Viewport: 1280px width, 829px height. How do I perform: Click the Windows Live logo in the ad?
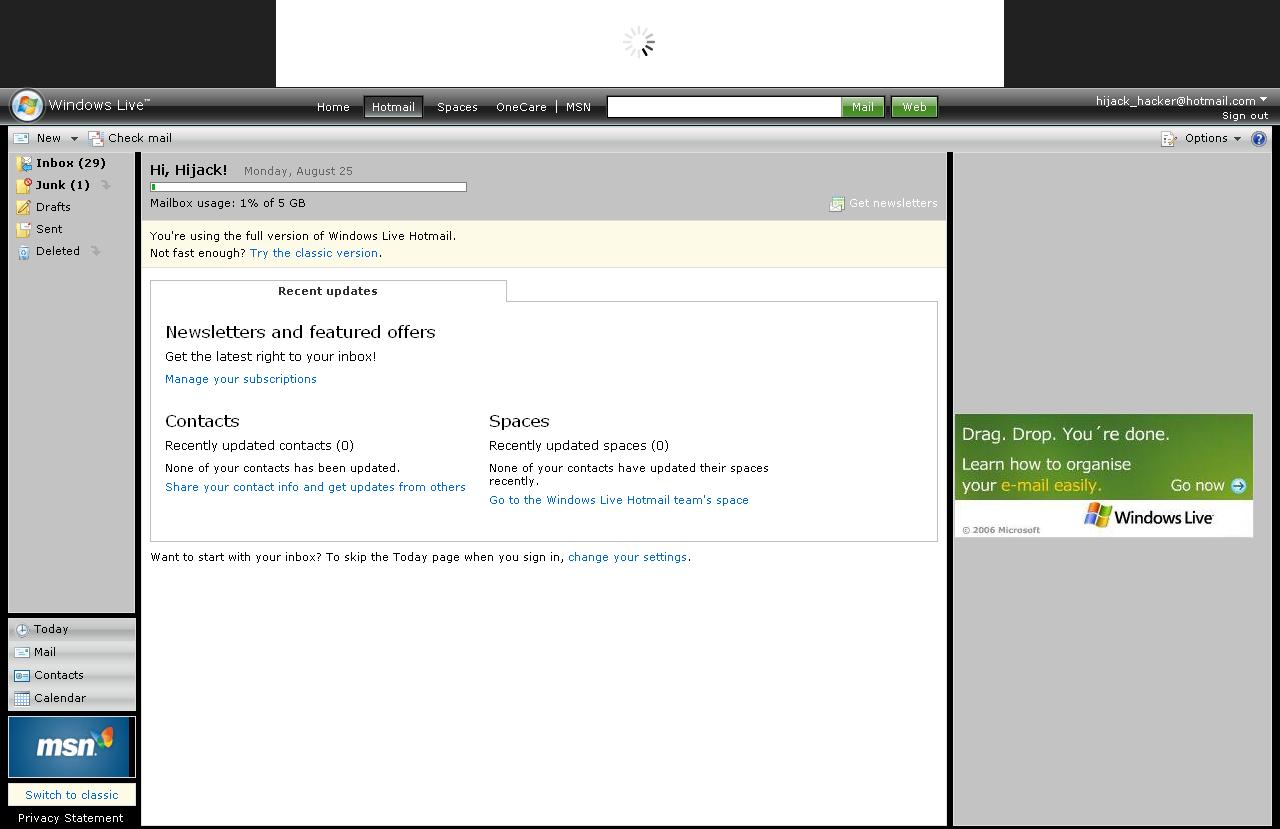(1149, 516)
